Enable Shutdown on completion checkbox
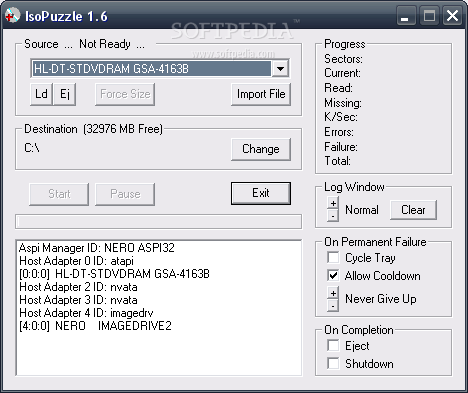The height and width of the screenshot is (393, 468). coord(333,363)
